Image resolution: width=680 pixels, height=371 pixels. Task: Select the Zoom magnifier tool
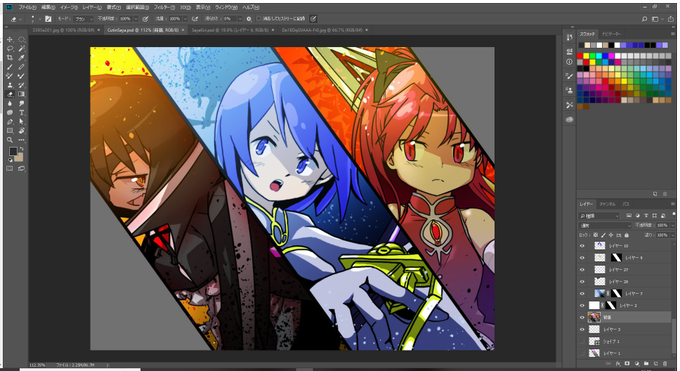[10, 140]
